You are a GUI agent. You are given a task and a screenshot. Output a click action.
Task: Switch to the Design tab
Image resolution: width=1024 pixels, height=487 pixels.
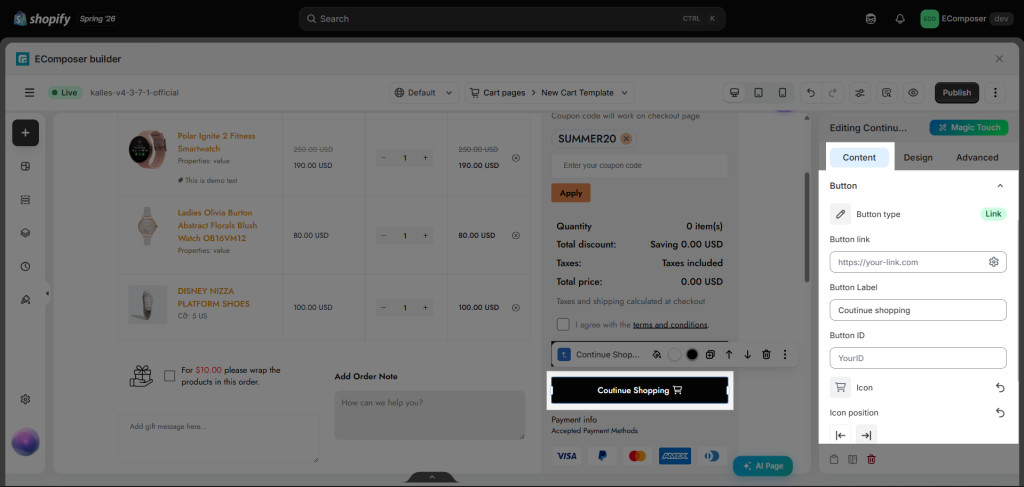pos(918,157)
